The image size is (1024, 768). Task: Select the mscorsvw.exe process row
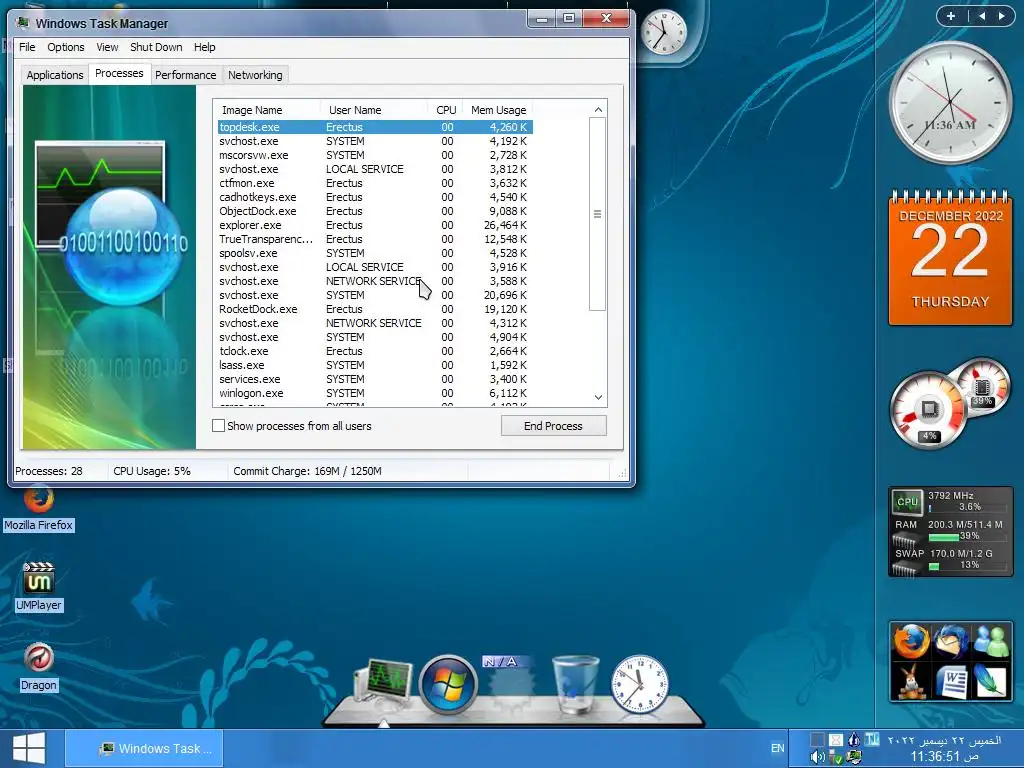click(375, 155)
